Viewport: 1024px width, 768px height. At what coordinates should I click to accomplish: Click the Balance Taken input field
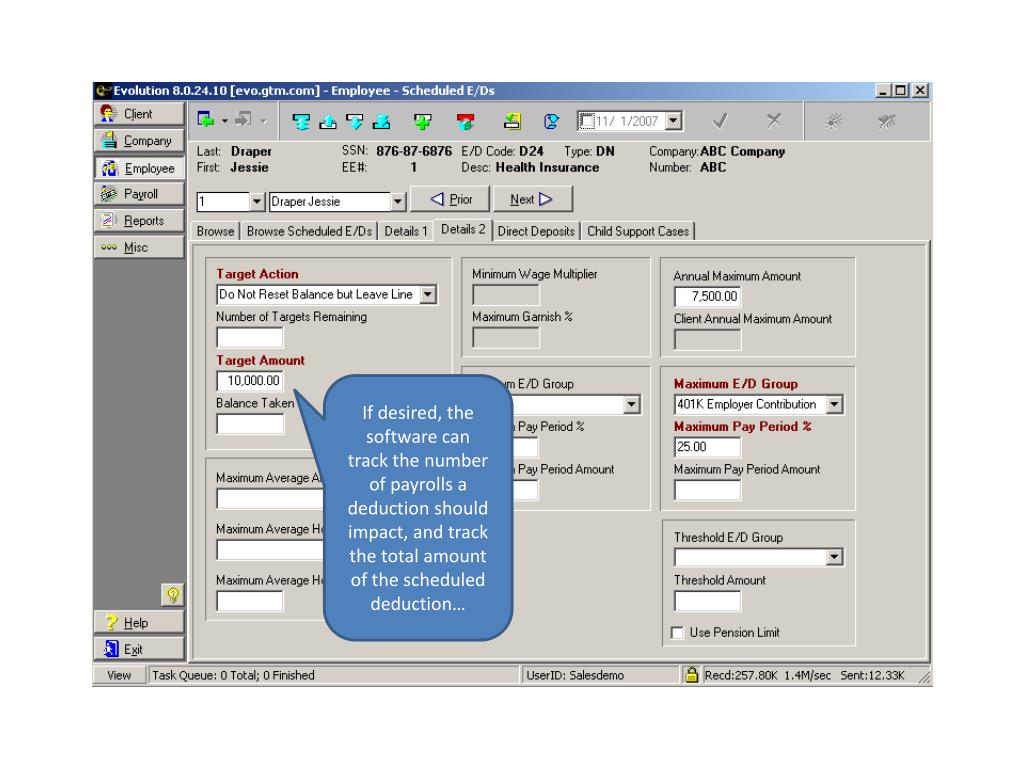(249, 424)
